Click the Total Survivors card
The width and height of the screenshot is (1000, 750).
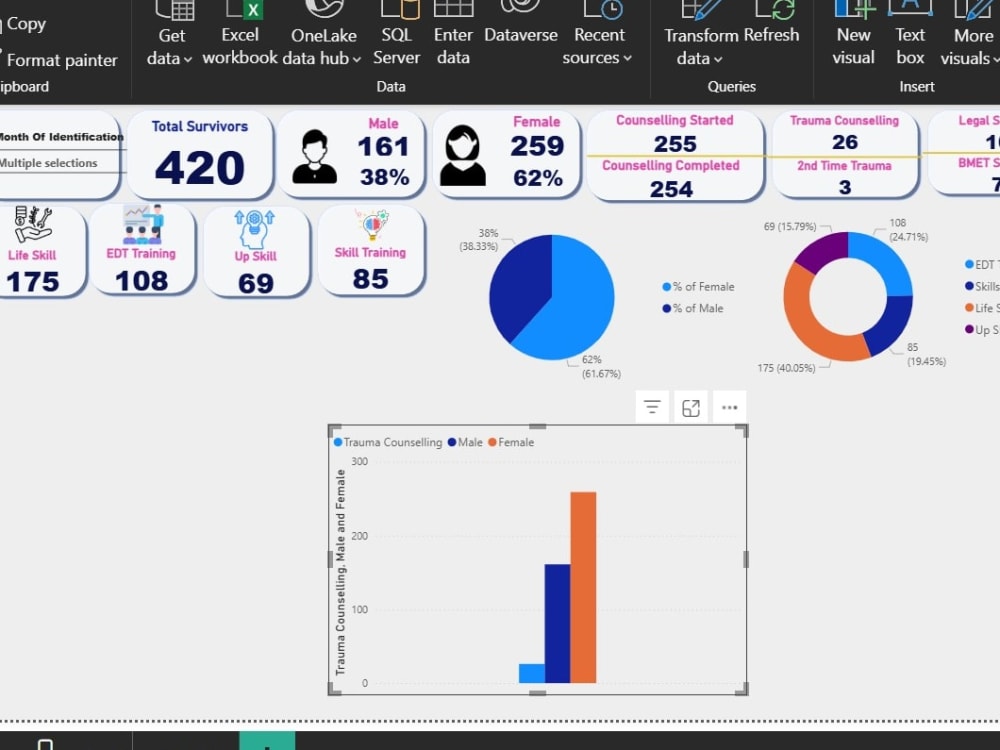(x=200, y=155)
